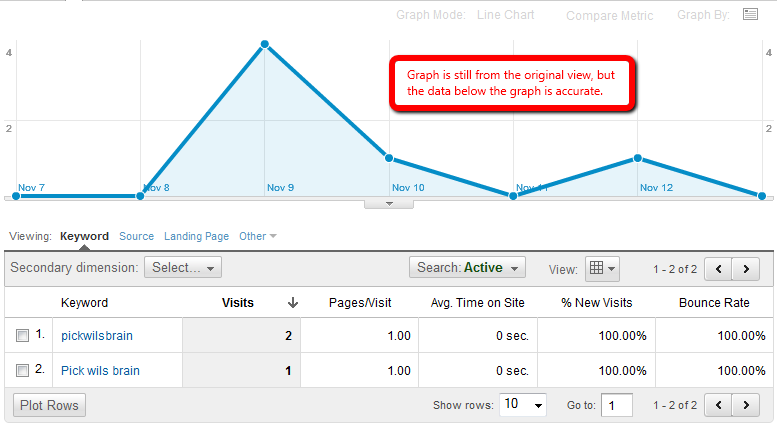Open the pickwilsbrain keyword link
The width and height of the screenshot is (777, 425).
[x=97, y=337]
